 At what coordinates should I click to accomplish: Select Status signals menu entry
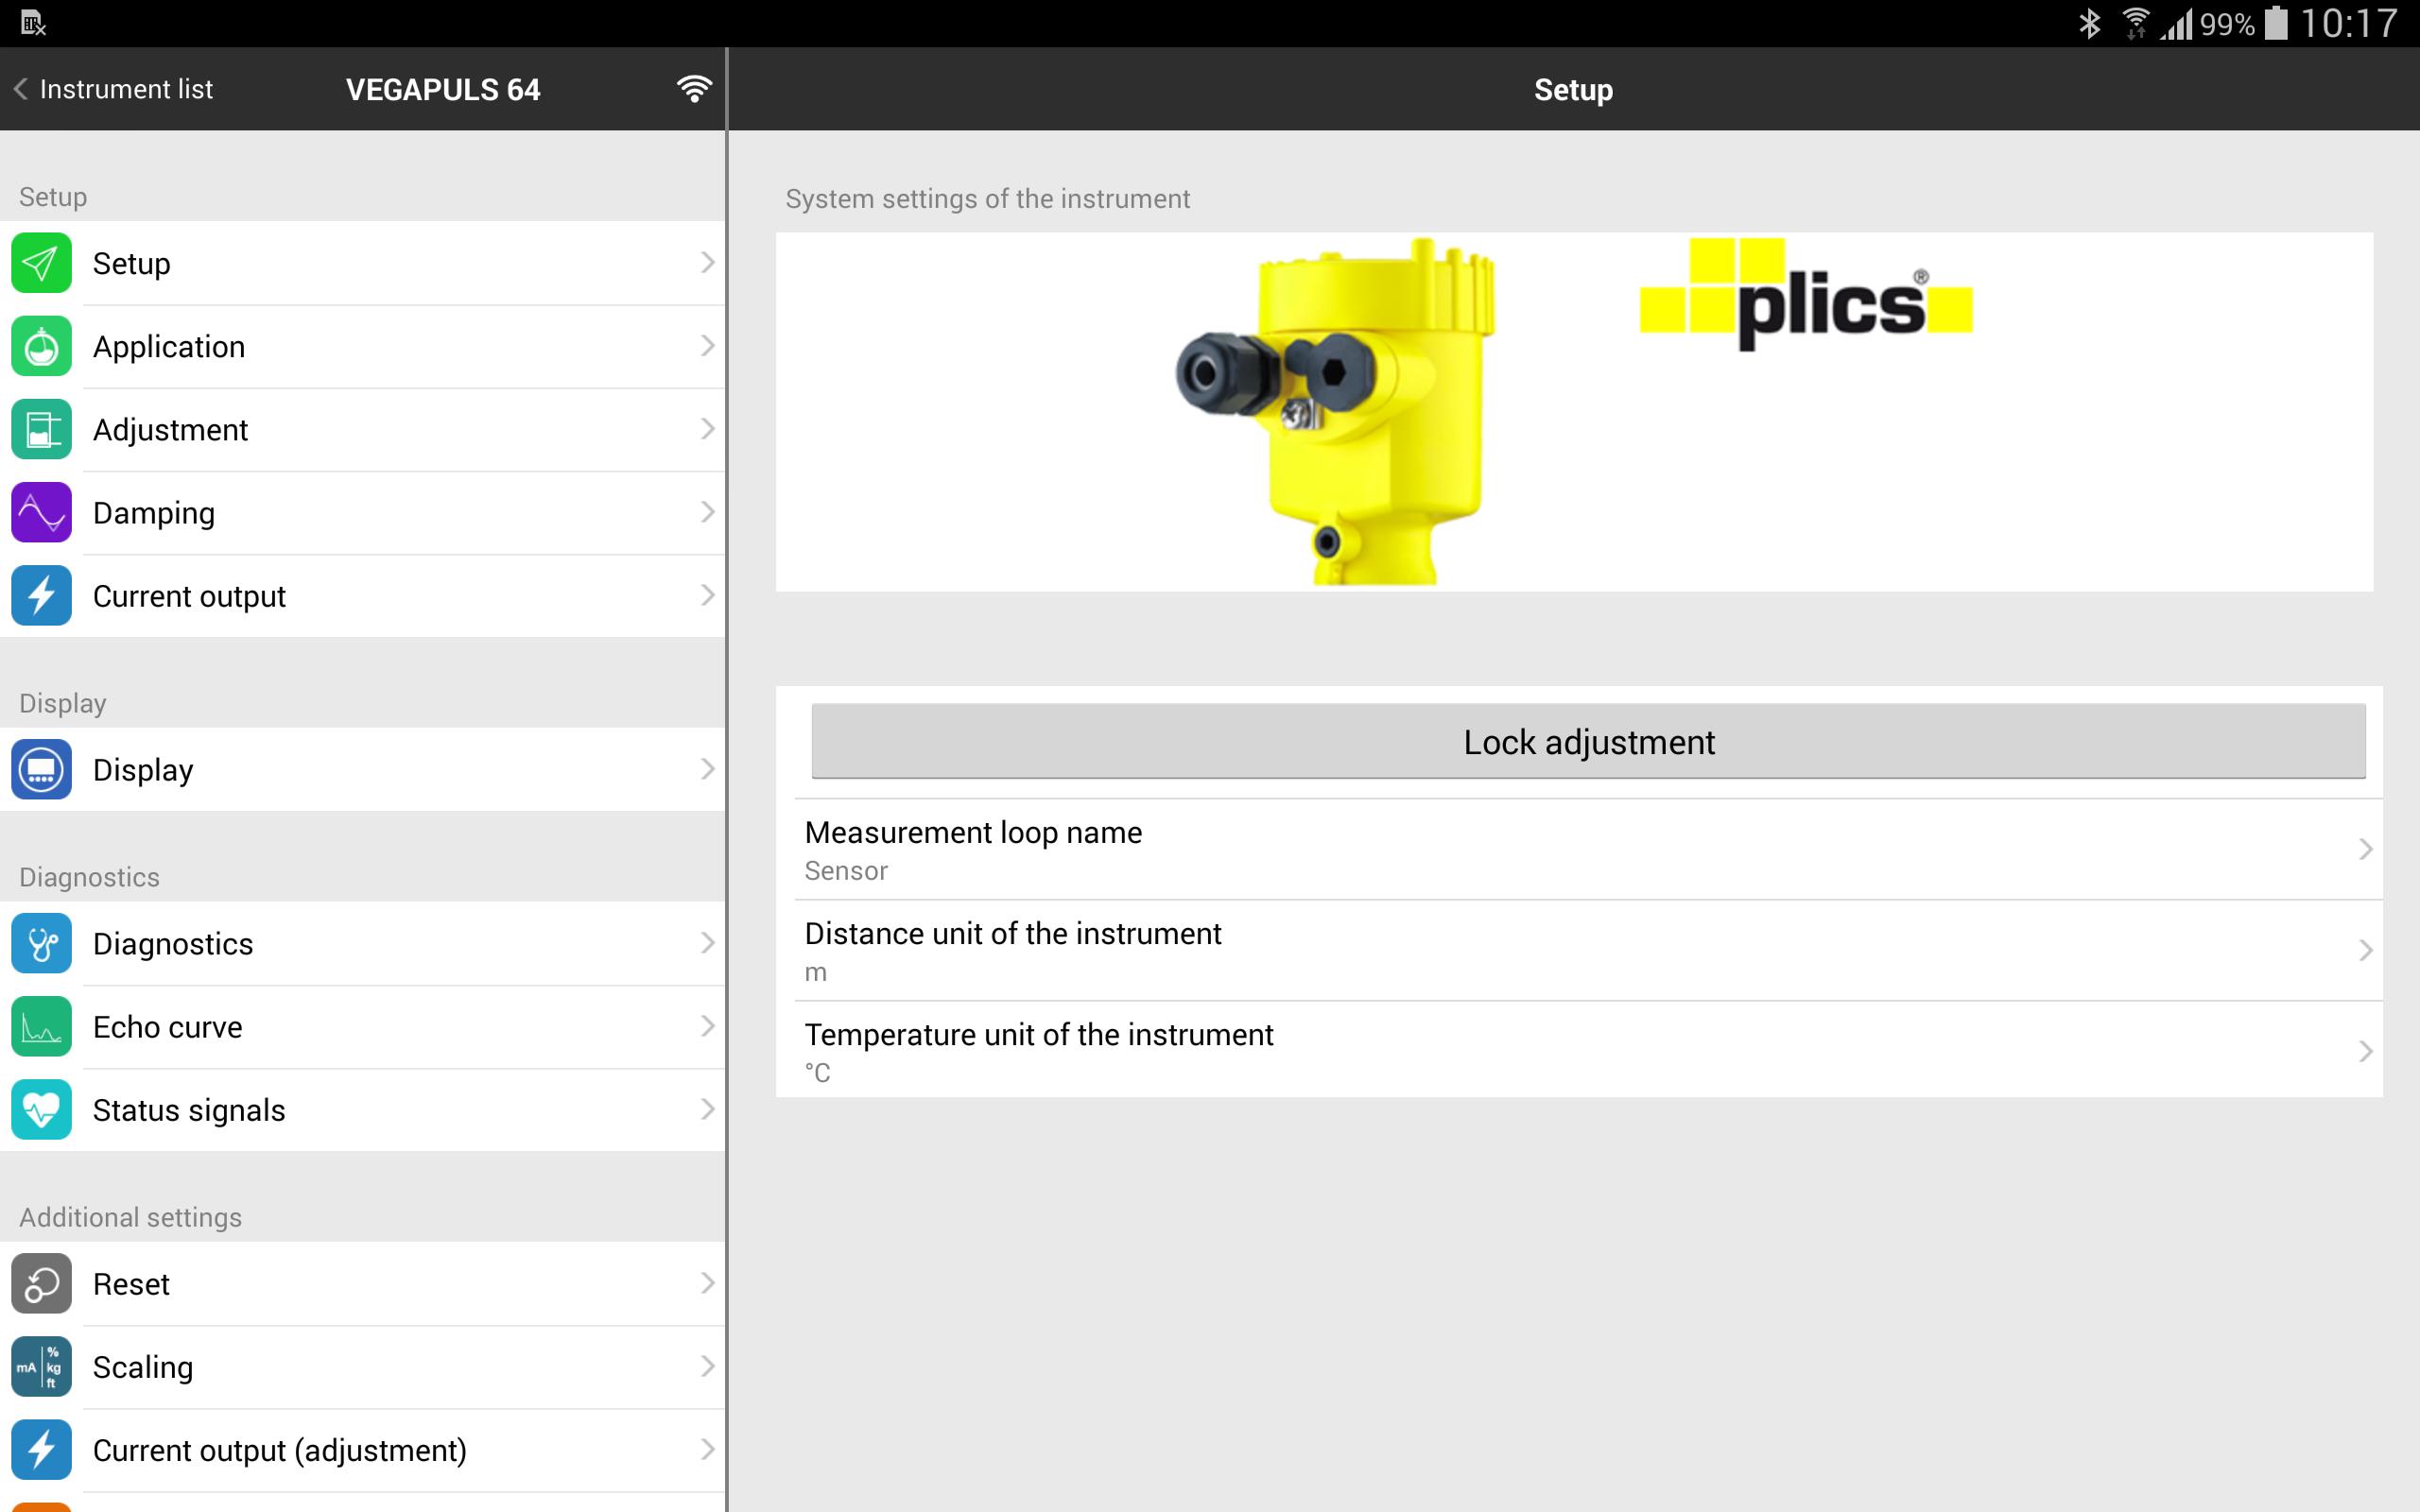[x=189, y=1110]
